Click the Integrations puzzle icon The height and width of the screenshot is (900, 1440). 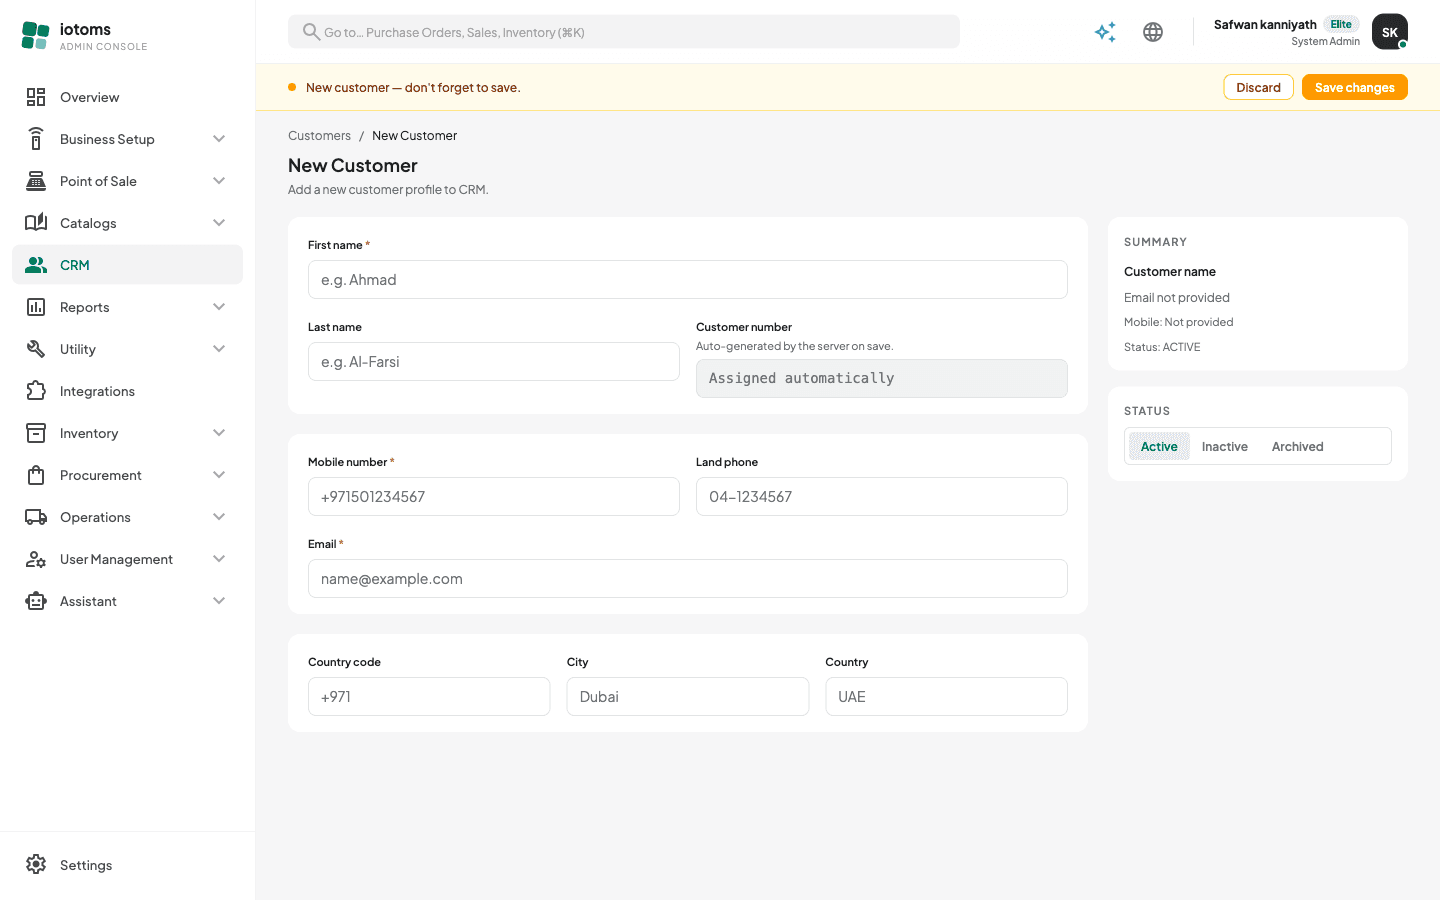tap(36, 391)
